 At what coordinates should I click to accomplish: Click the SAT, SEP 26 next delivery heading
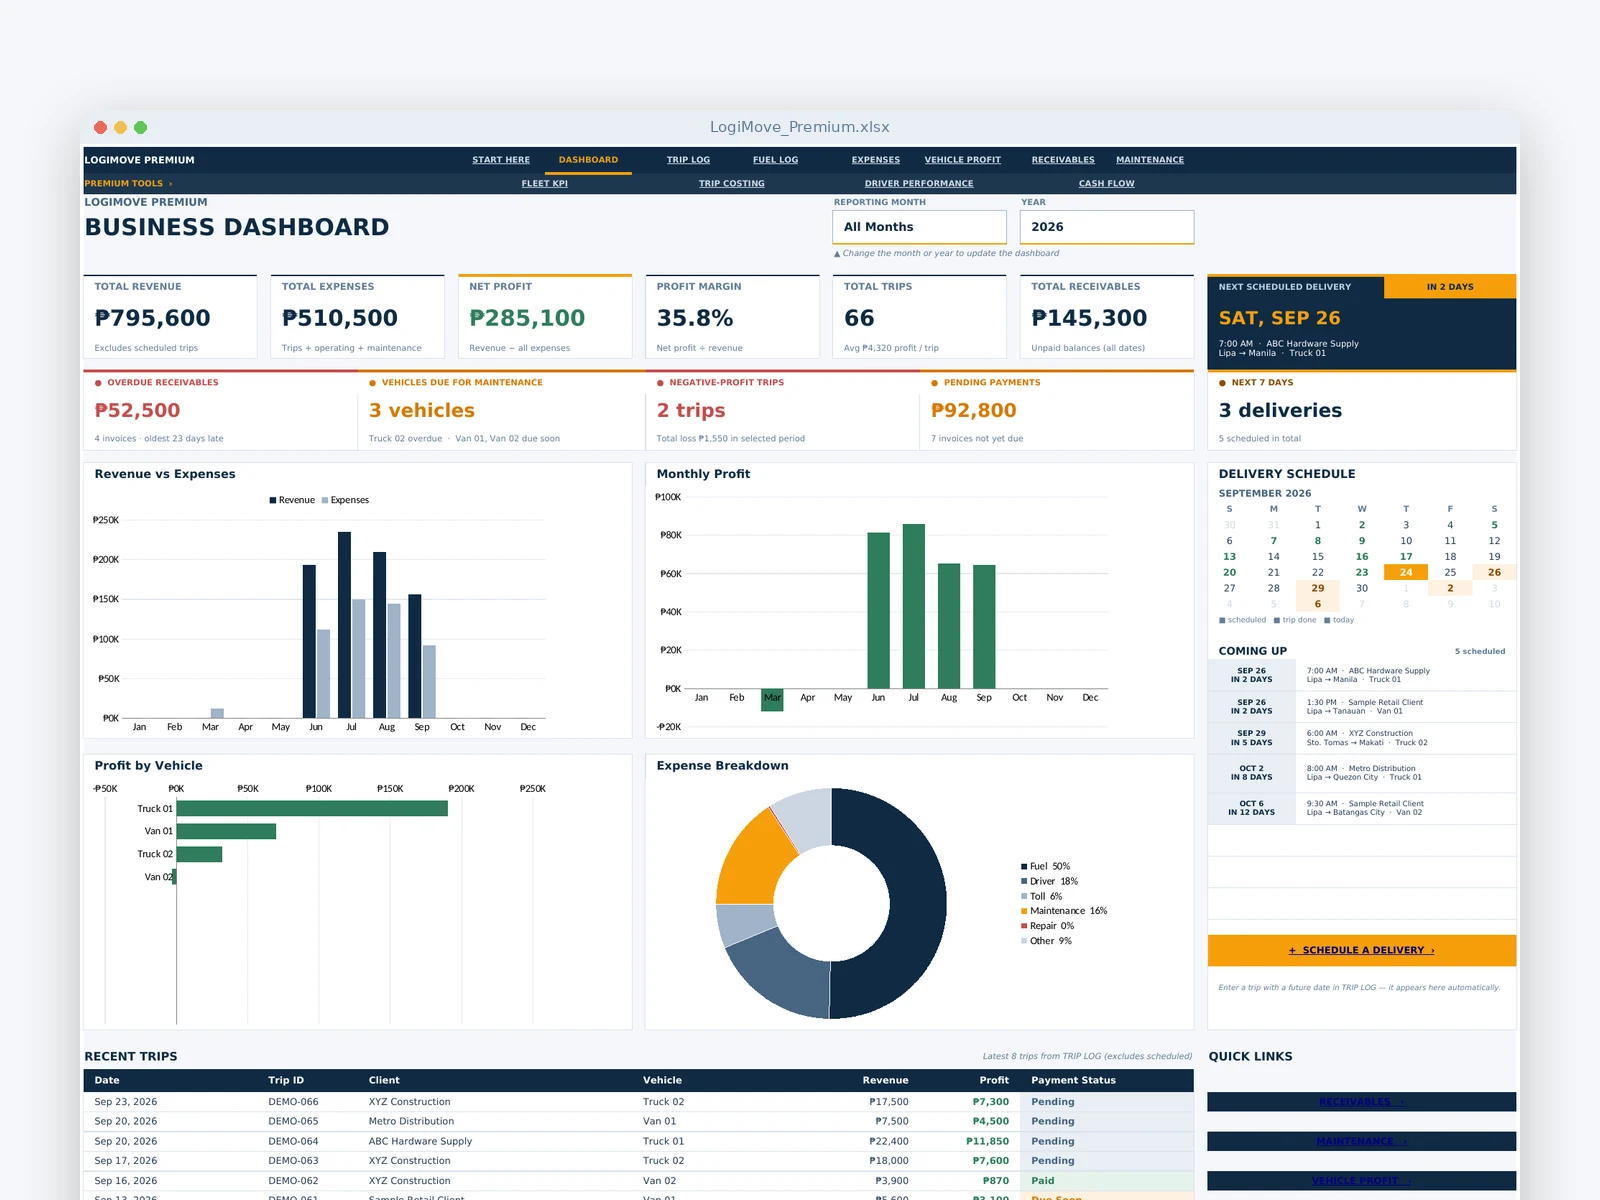click(x=1279, y=318)
